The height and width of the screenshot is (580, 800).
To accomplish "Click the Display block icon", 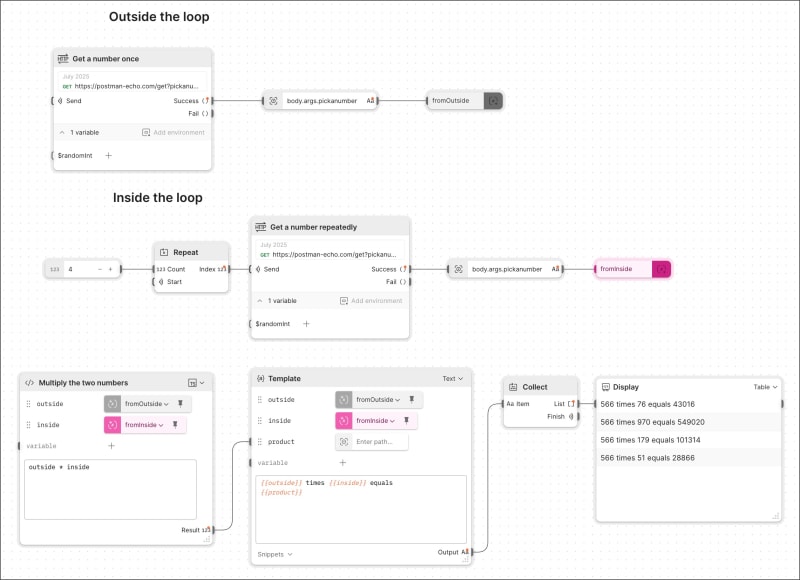I will pyautogui.click(x=605, y=387).
